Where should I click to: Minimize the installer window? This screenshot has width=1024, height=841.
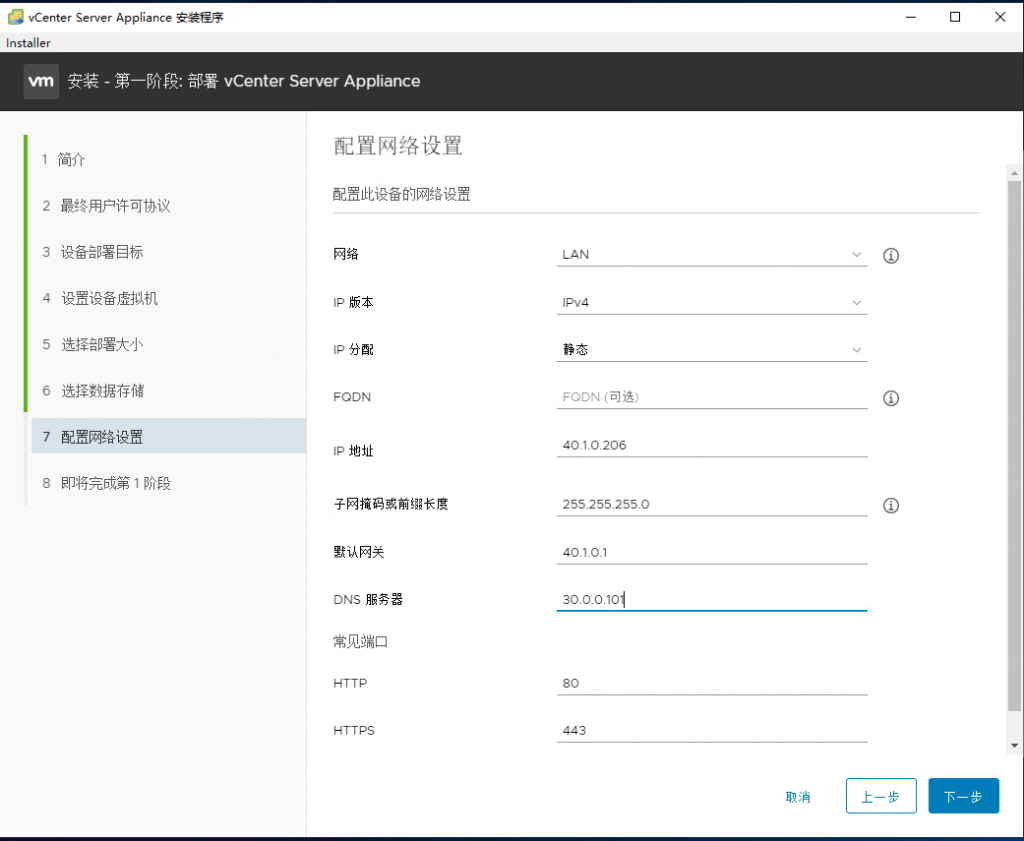[x=911, y=17]
